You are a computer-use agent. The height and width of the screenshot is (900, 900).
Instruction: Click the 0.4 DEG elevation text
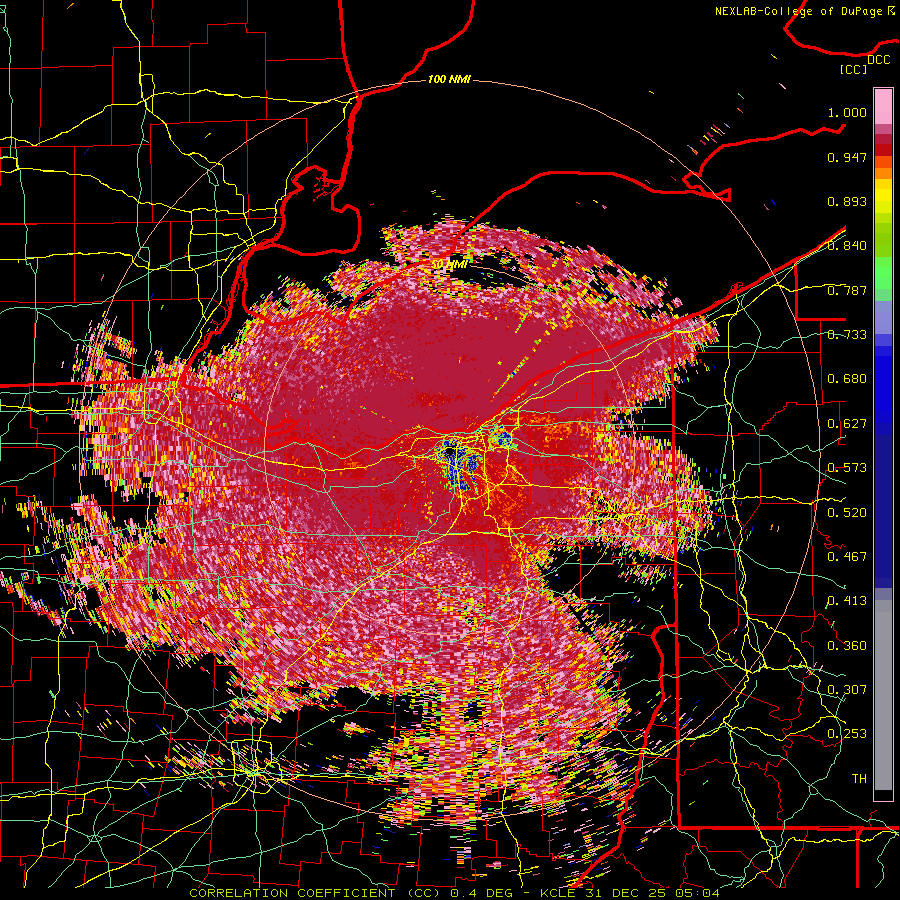[x=482, y=893]
